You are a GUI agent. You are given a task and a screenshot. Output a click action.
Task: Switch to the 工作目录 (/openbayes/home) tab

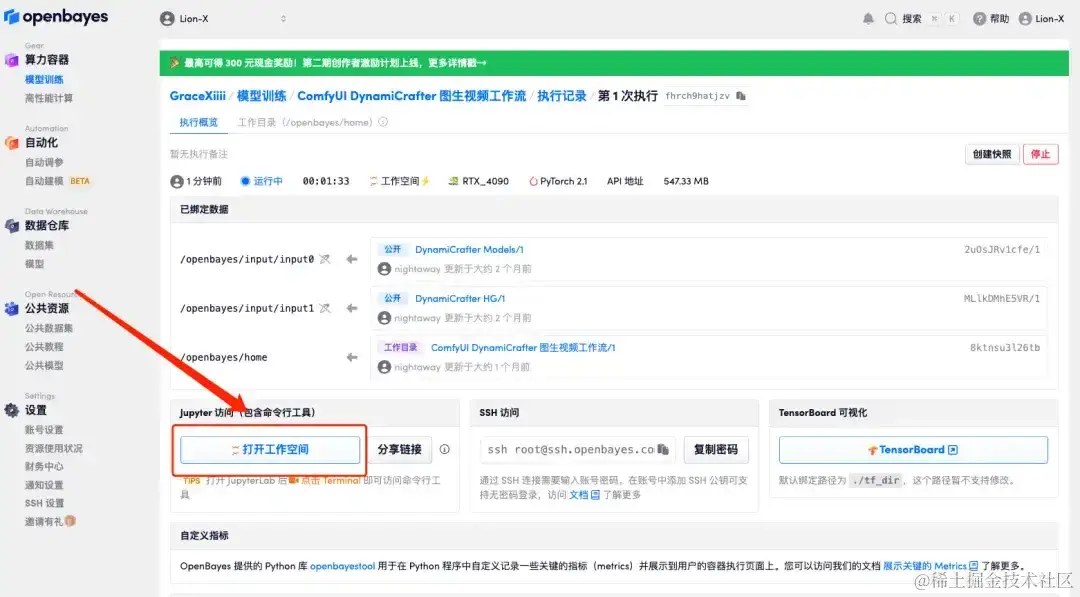click(304, 122)
